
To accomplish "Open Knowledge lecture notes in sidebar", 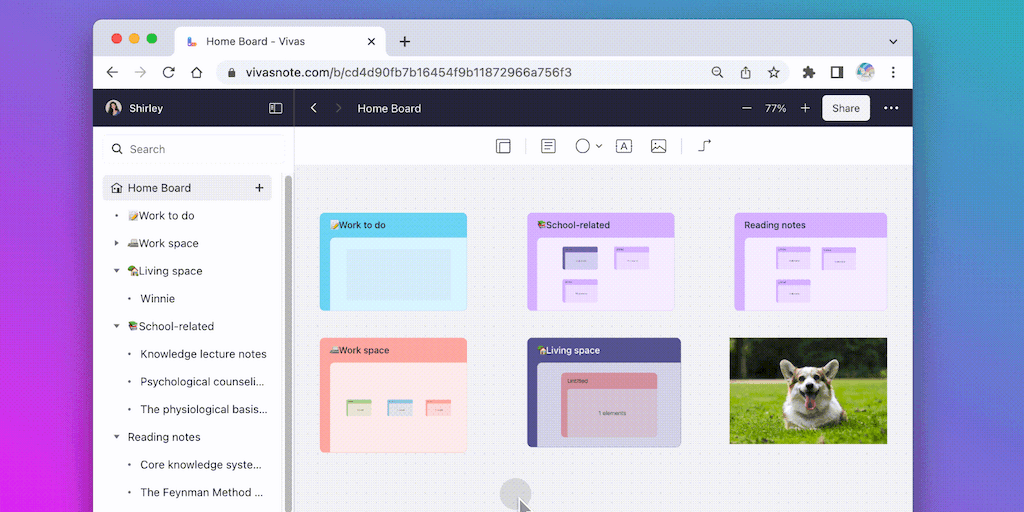I will pos(203,354).
